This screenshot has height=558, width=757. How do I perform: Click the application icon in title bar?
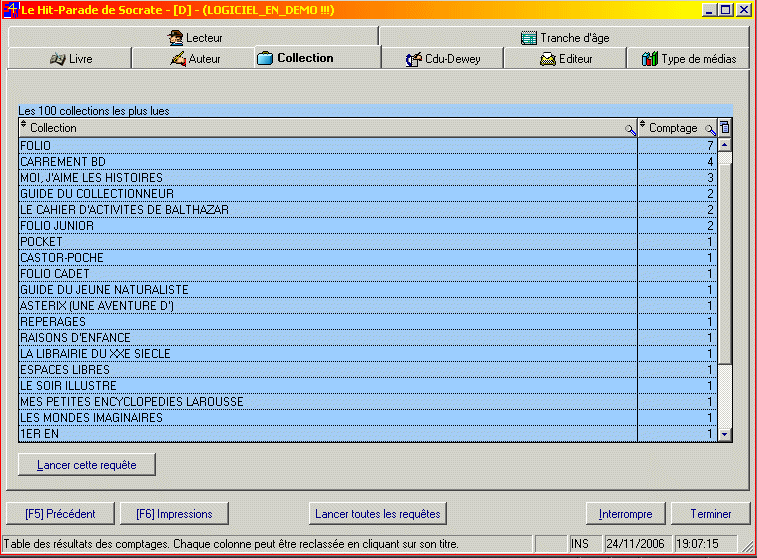pyautogui.click(x=11, y=9)
